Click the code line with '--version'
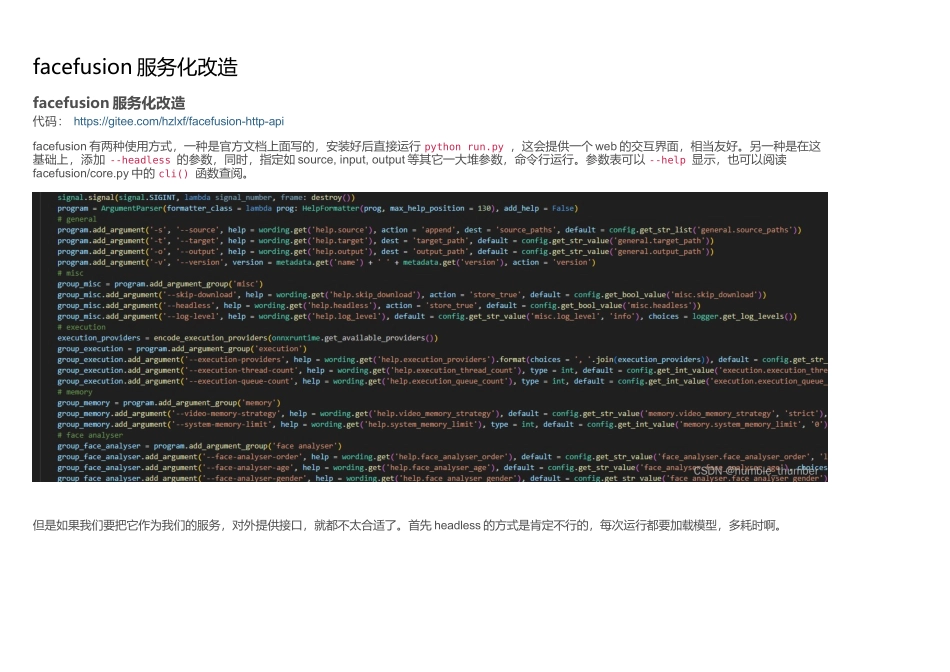 (327, 262)
